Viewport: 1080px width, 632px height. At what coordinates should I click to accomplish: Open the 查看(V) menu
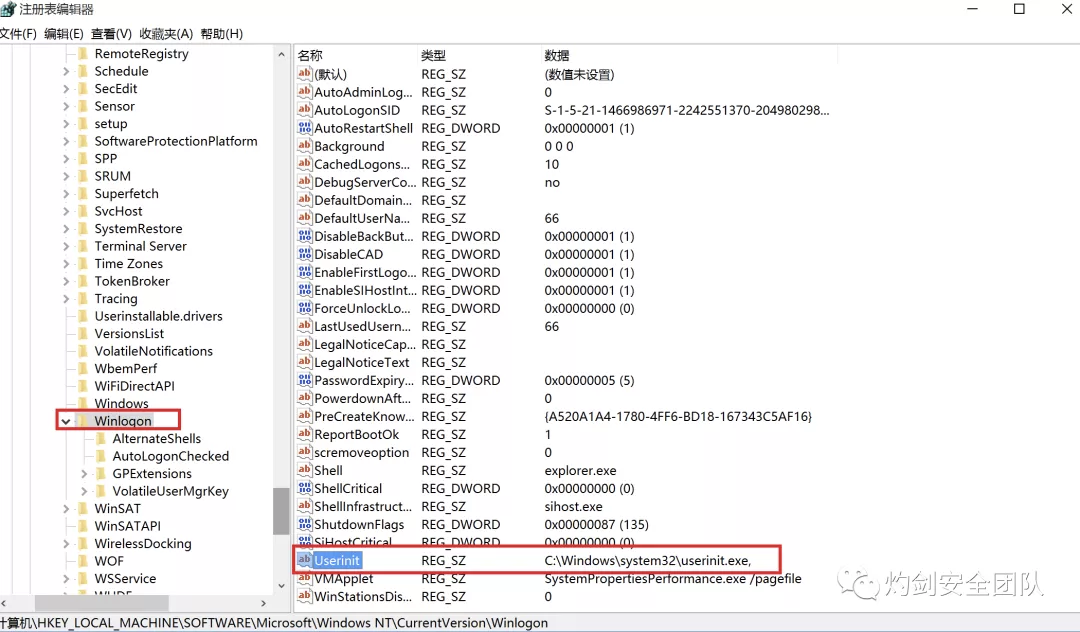point(111,34)
